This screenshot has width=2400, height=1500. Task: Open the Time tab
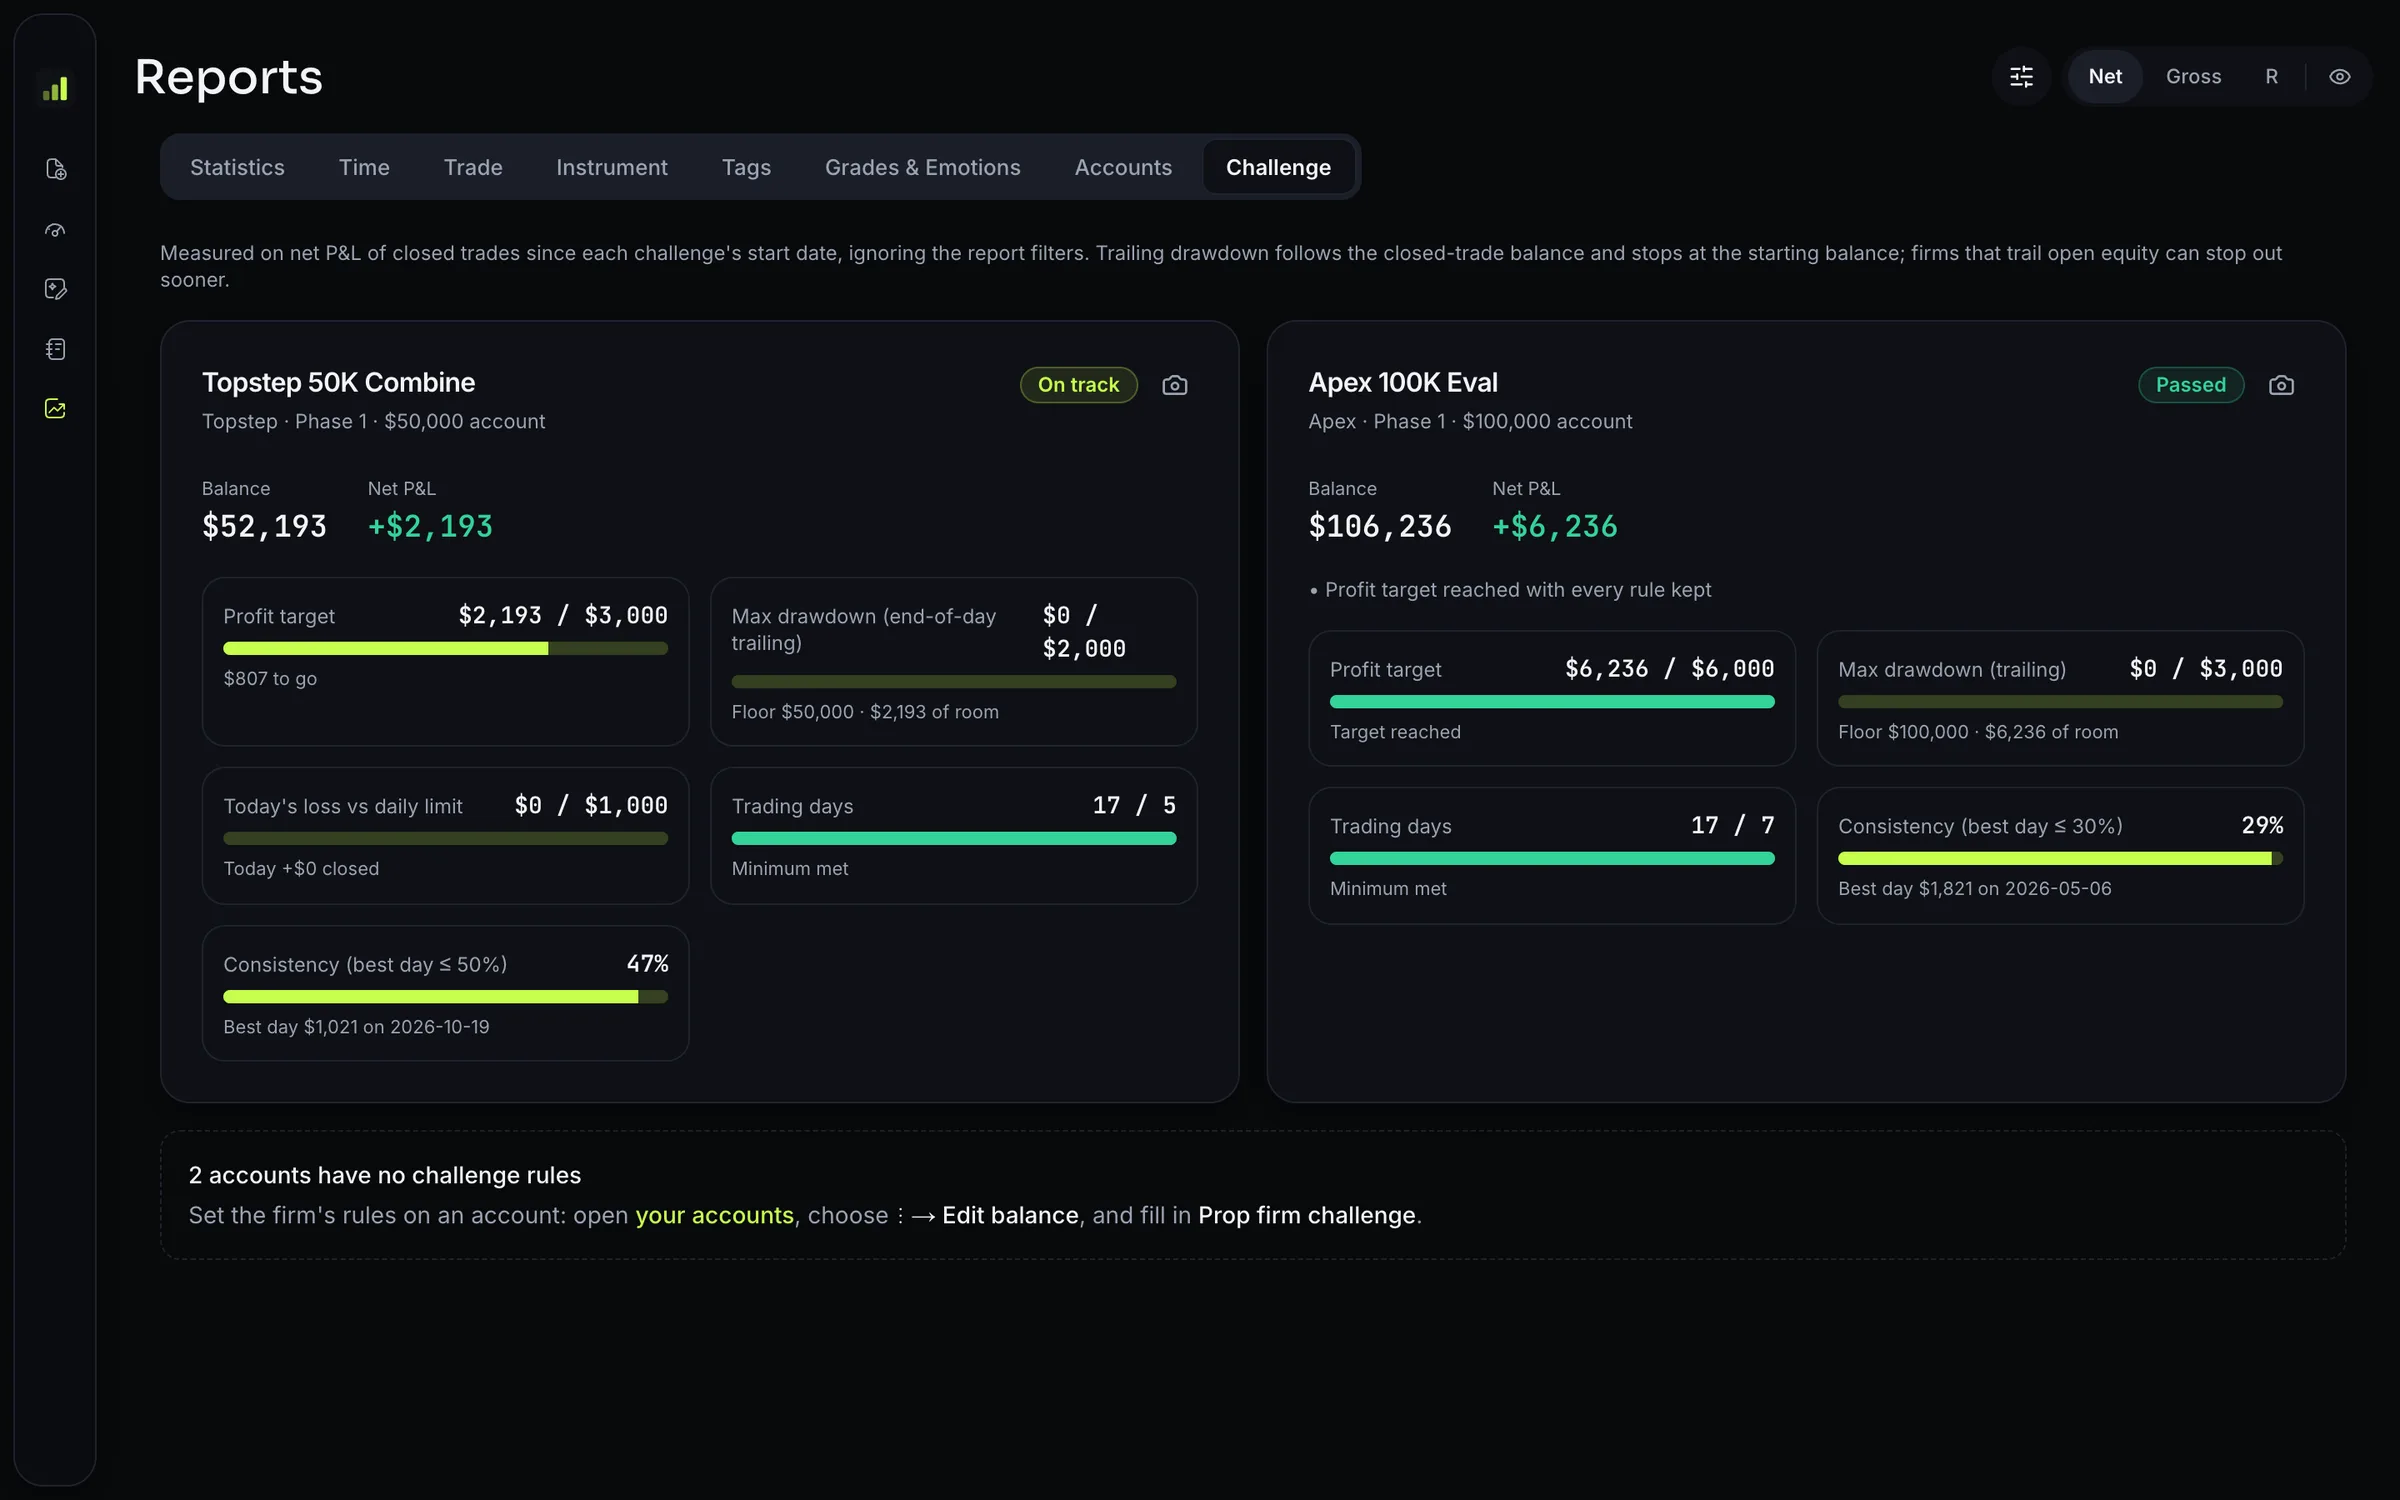pyautogui.click(x=364, y=167)
